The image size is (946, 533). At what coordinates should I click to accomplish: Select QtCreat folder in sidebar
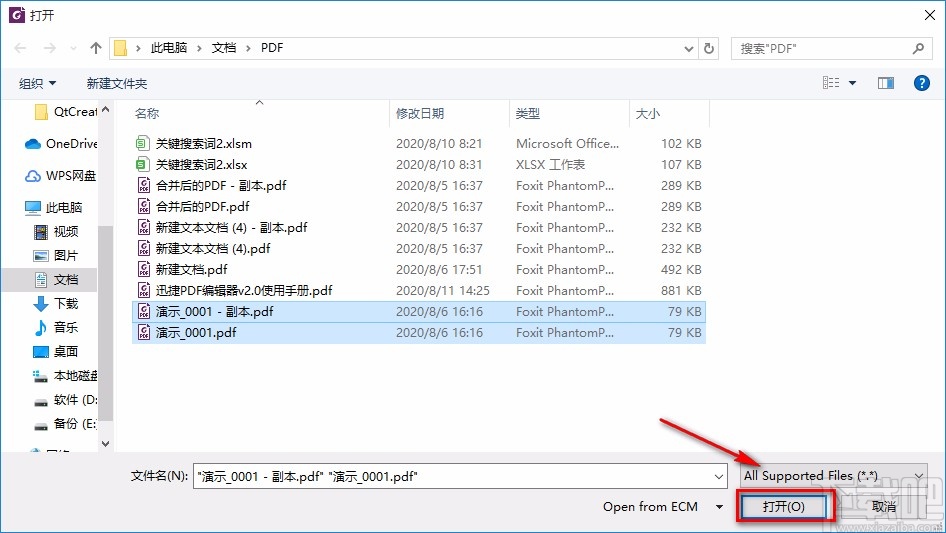coord(66,112)
